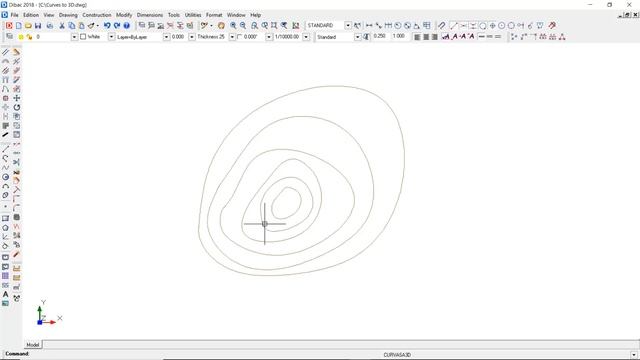Select the Polyline tool in the left toolbar
The height and width of the screenshot is (360, 640).
pyautogui.click(x=5, y=158)
